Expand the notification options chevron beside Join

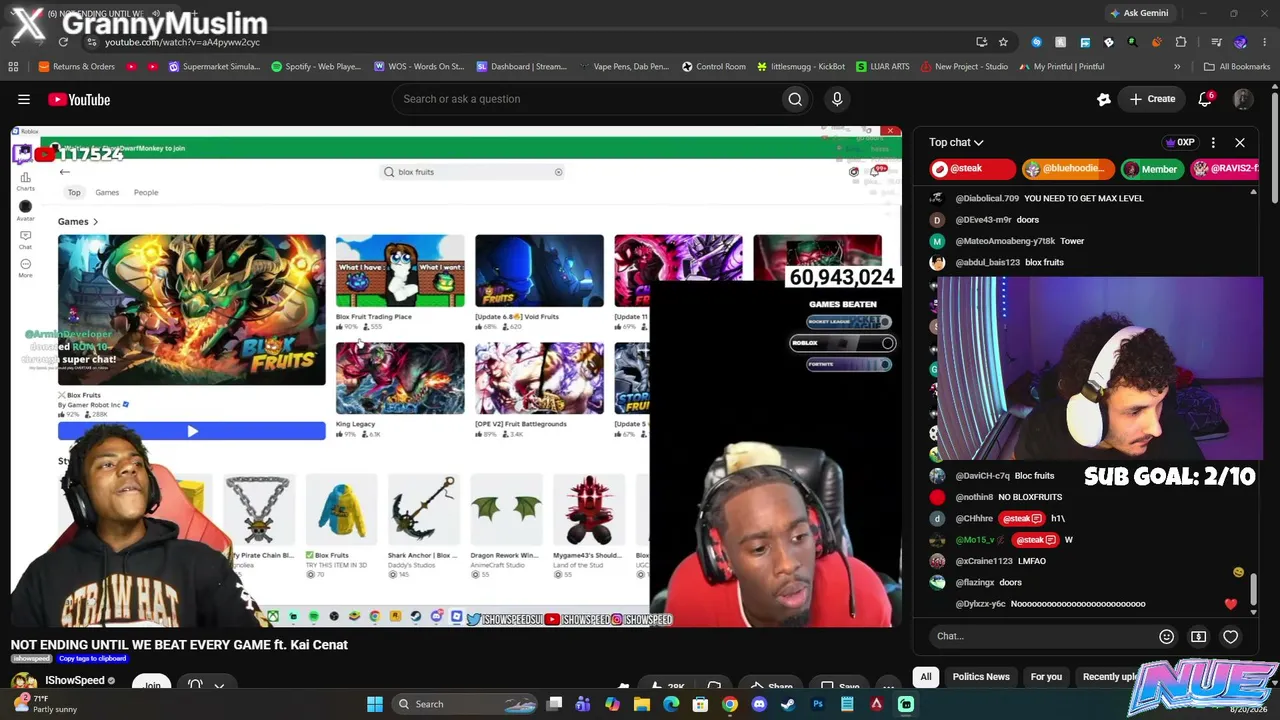point(219,686)
